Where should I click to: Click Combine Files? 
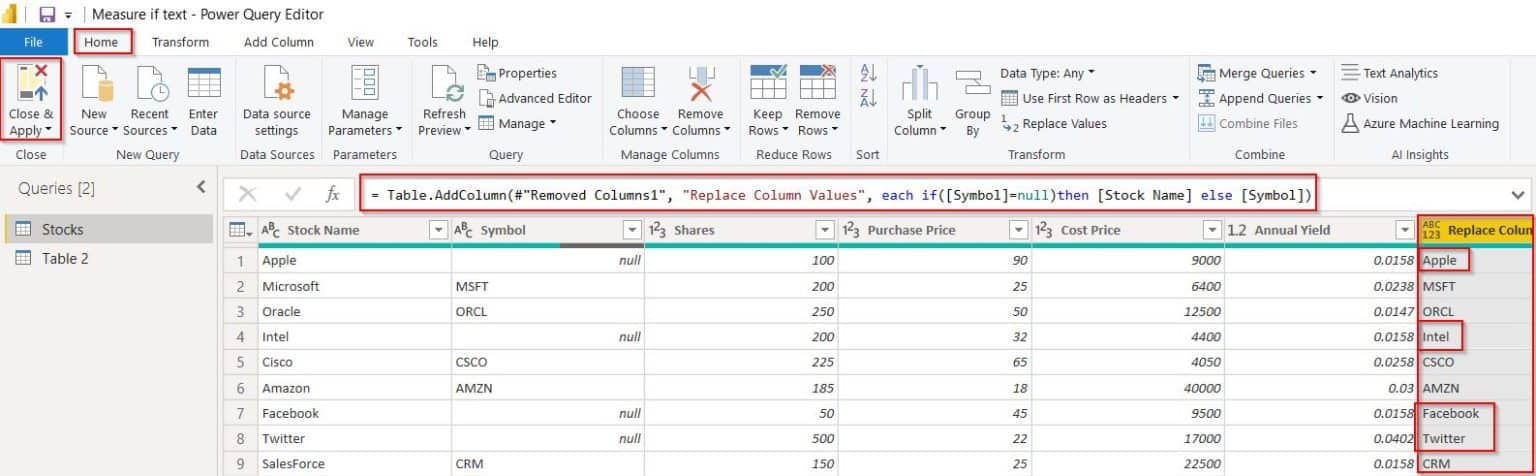pos(1247,123)
